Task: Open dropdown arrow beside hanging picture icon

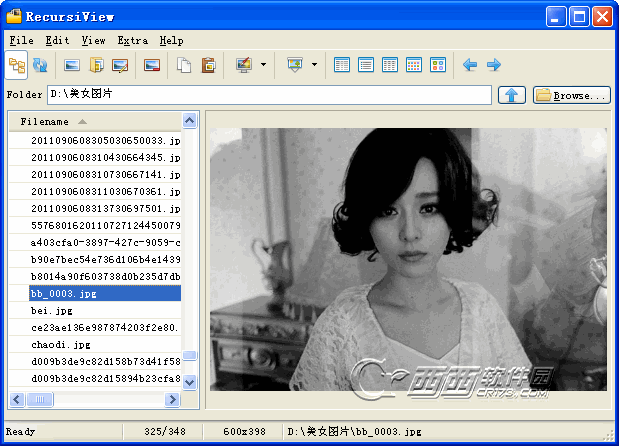Action: point(314,65)
